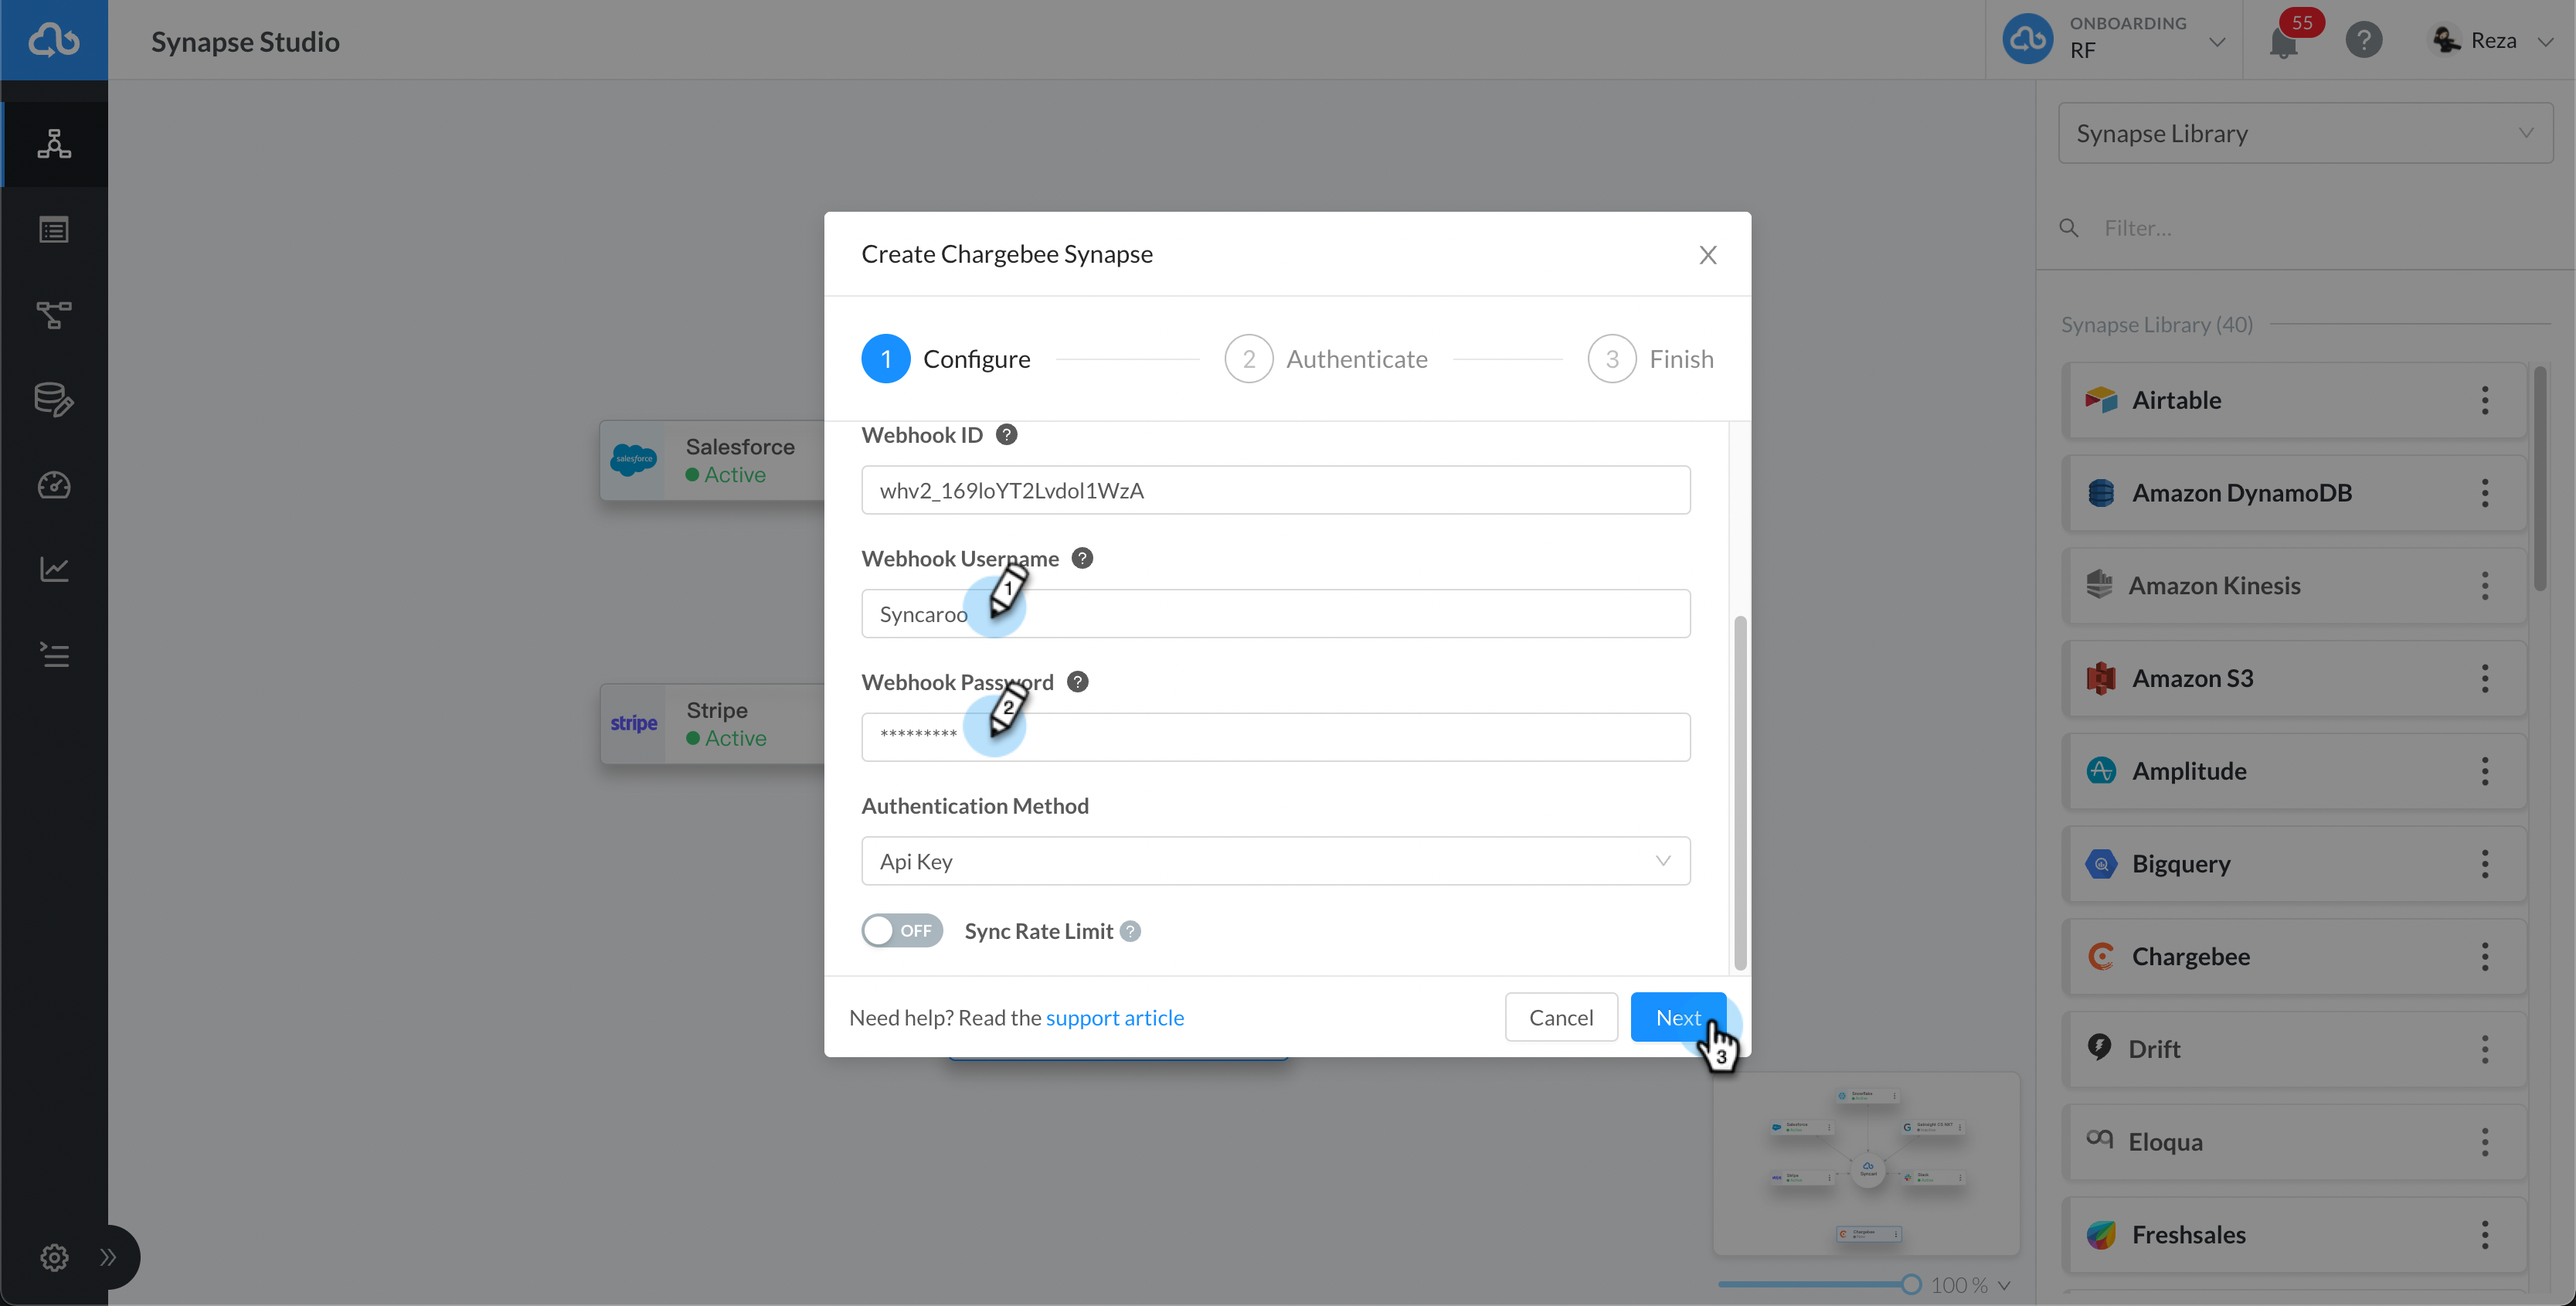Click the Webhook Password input field
2576x1306 pixels.
pyautogui.click(x=1276, y=737)
